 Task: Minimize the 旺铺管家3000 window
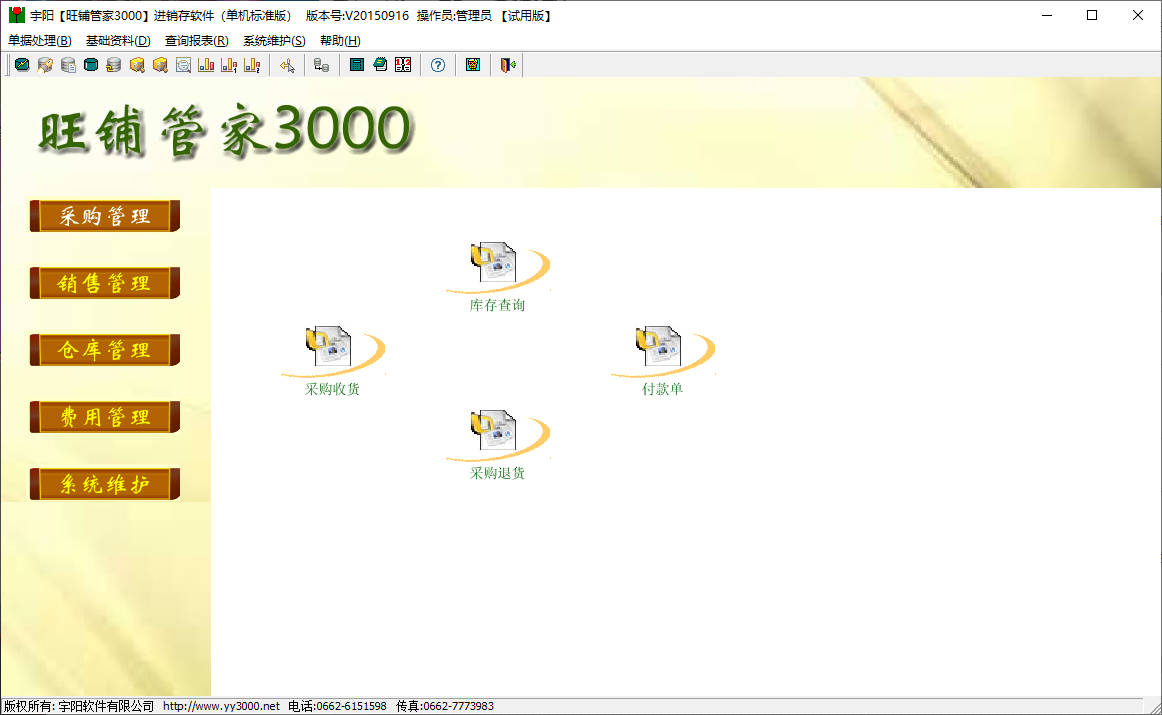click(x=1047, y=15)
